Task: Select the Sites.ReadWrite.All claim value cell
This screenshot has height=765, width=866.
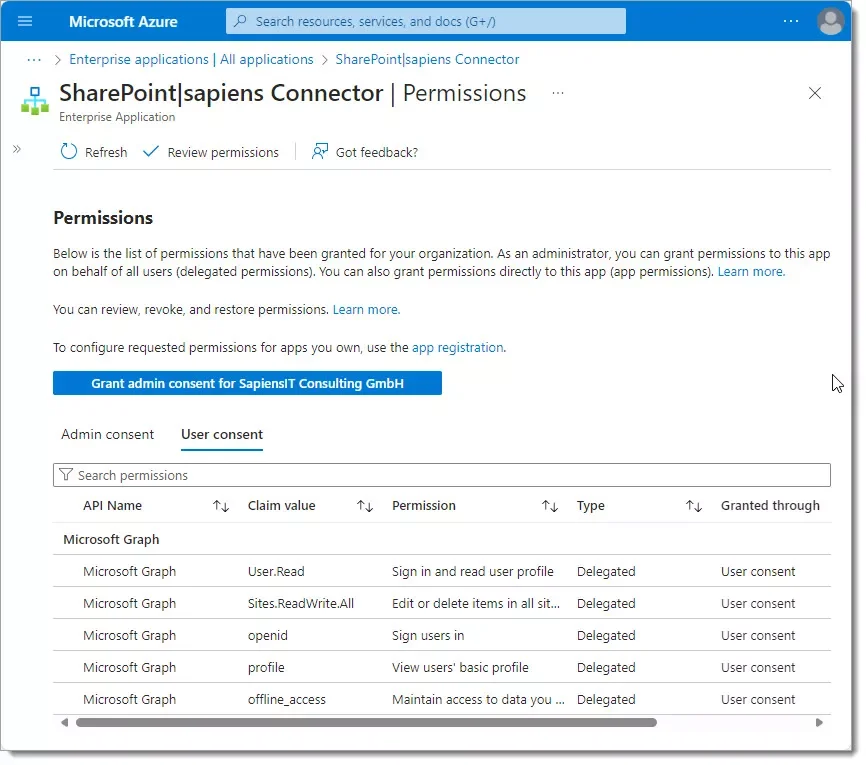Action: click(x=301, y=603)
